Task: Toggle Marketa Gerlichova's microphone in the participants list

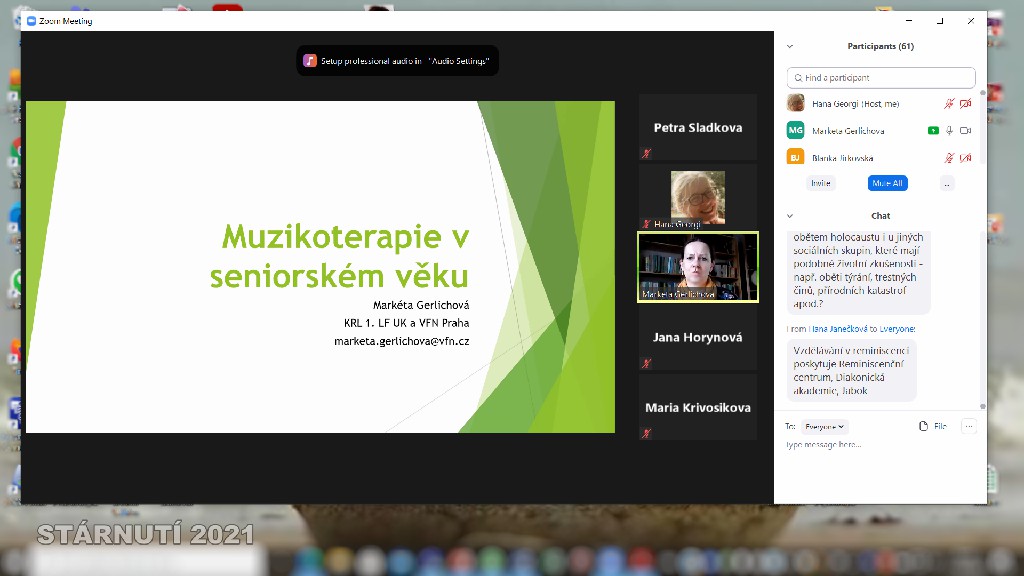Action: coord(949,131)
